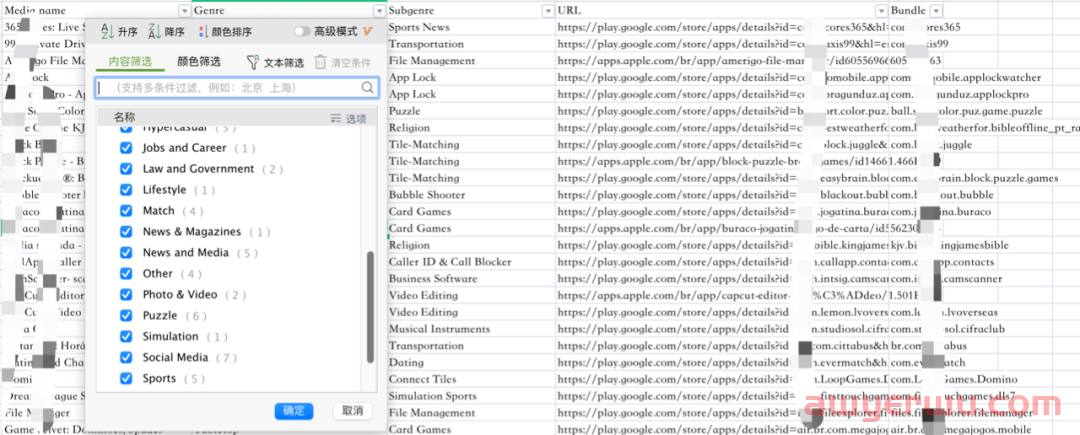
Task: Click the Subgenre column header cell
Action: [x=471, y=11]
